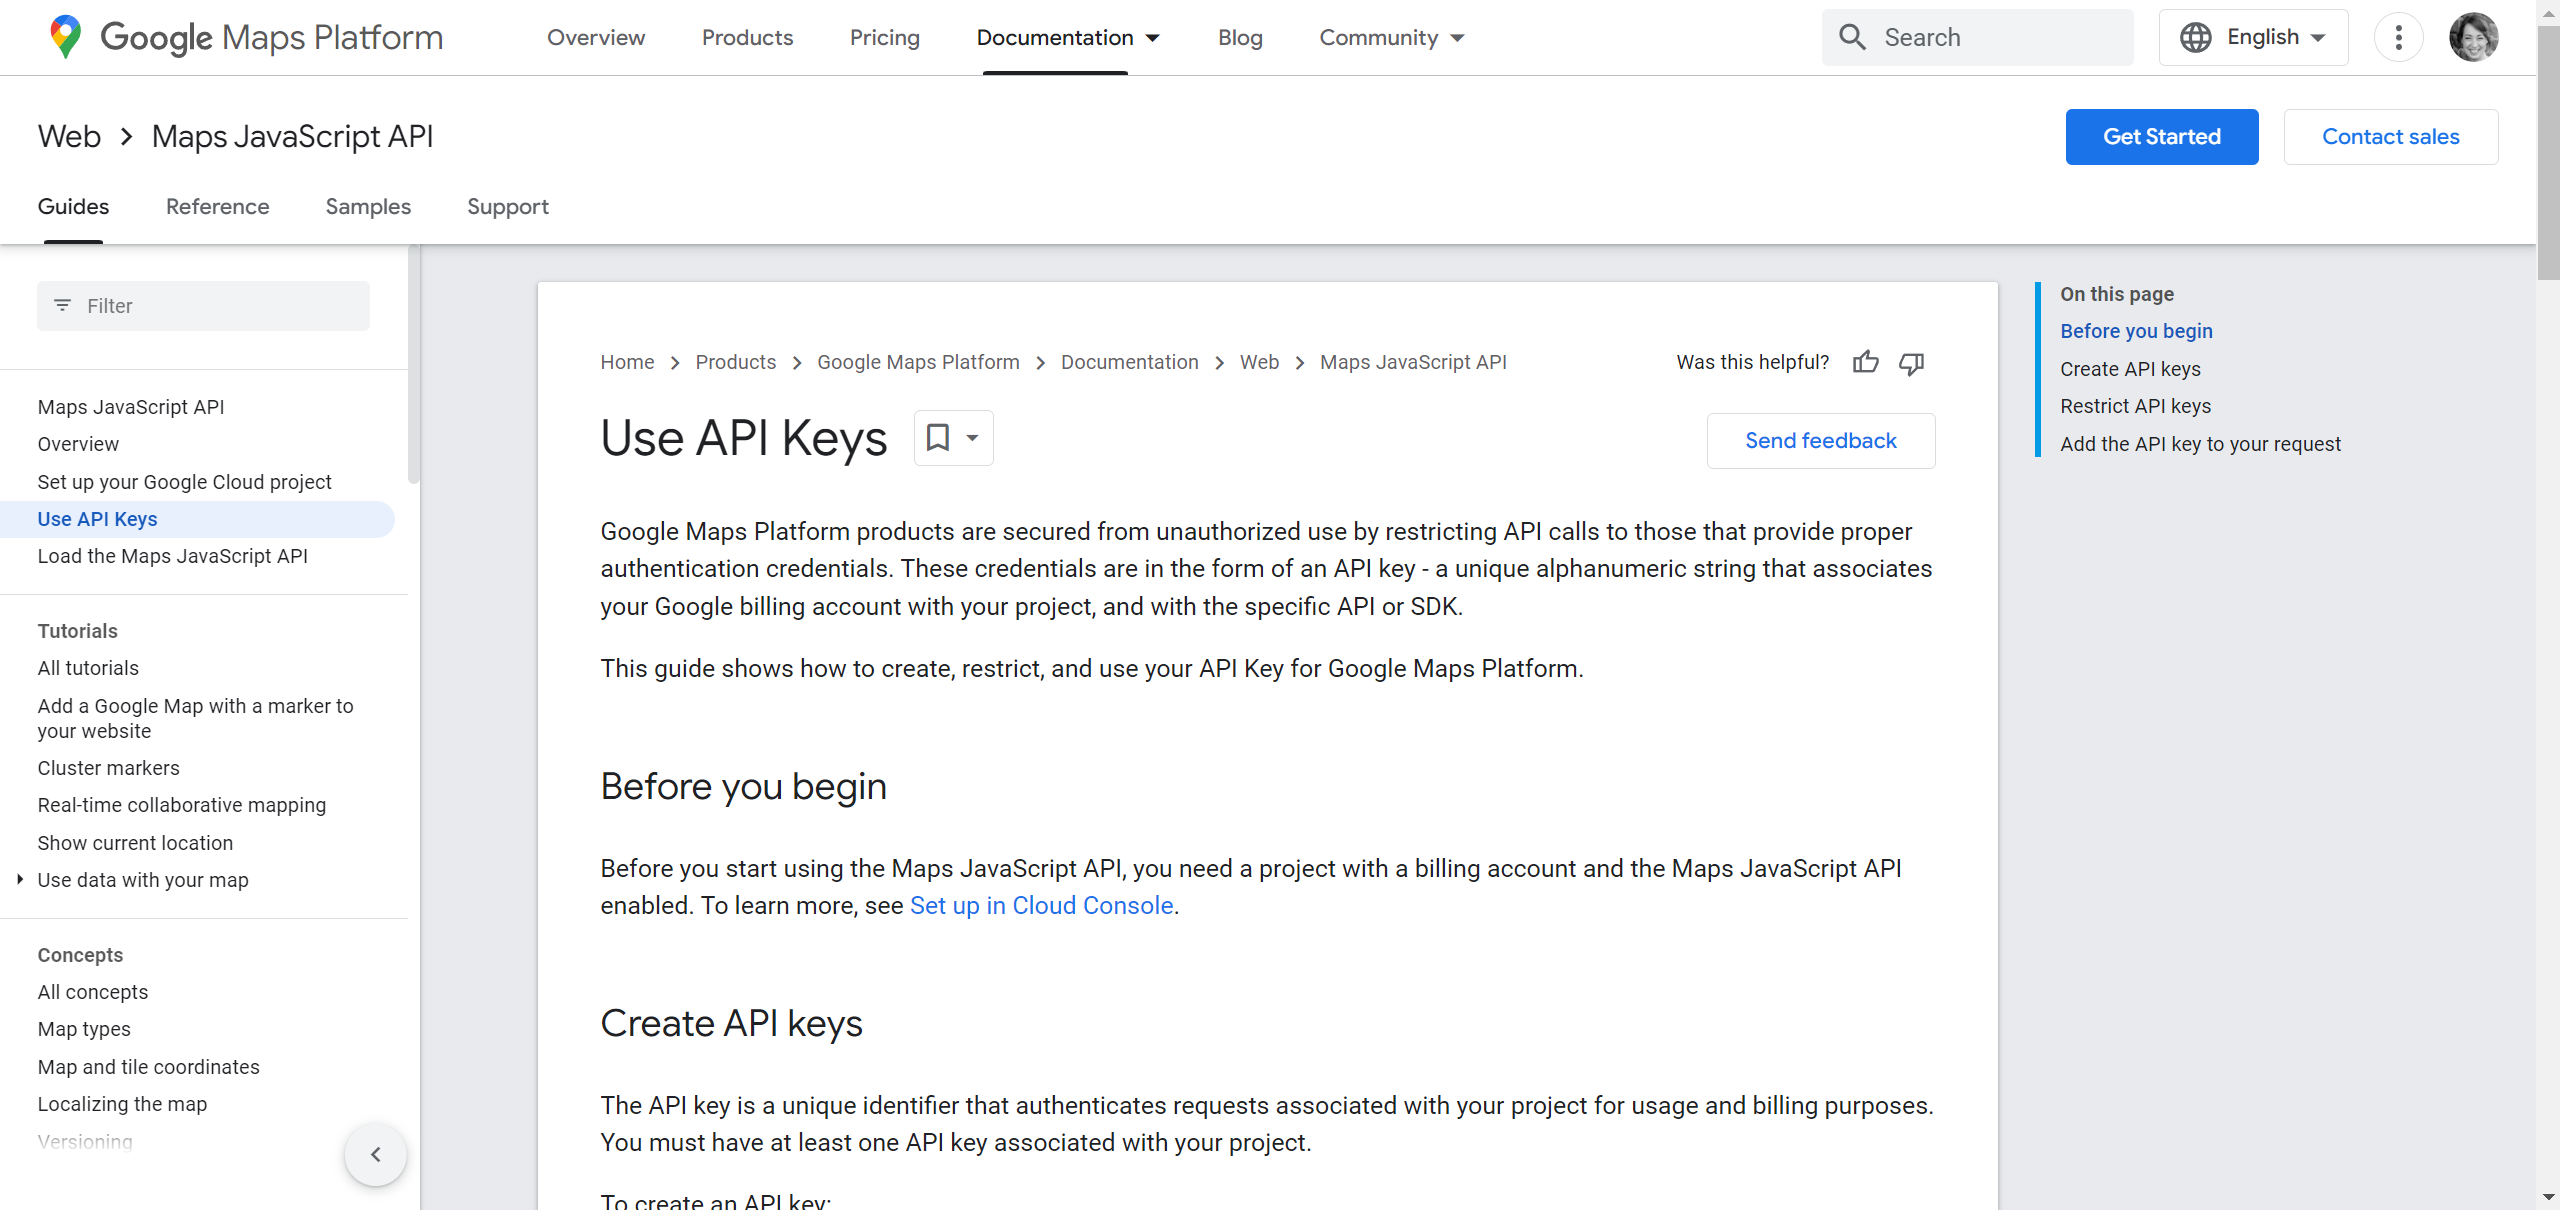This screenshot has width=2560, height=1210.
Task: Switch to the Support tab
Action: point(508,206)
